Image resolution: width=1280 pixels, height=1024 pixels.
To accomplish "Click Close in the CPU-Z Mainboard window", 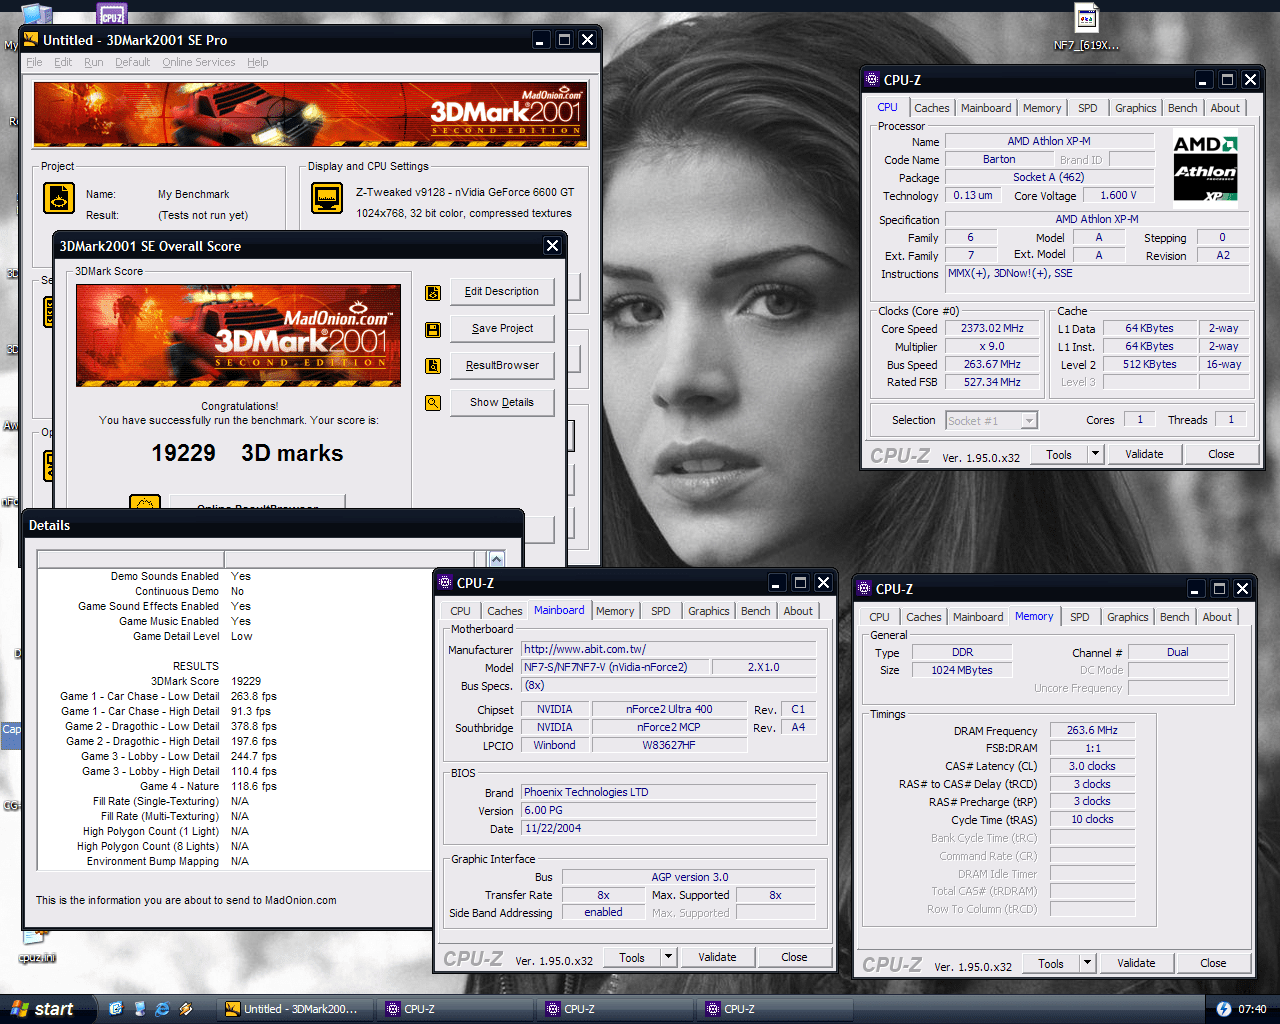I will click(794, 957).
